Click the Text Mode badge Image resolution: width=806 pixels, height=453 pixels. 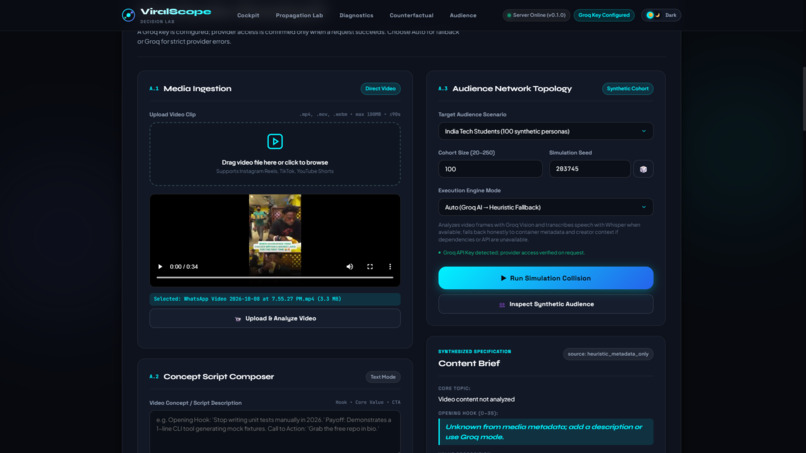pyautogui.click(x=383, y=377)
